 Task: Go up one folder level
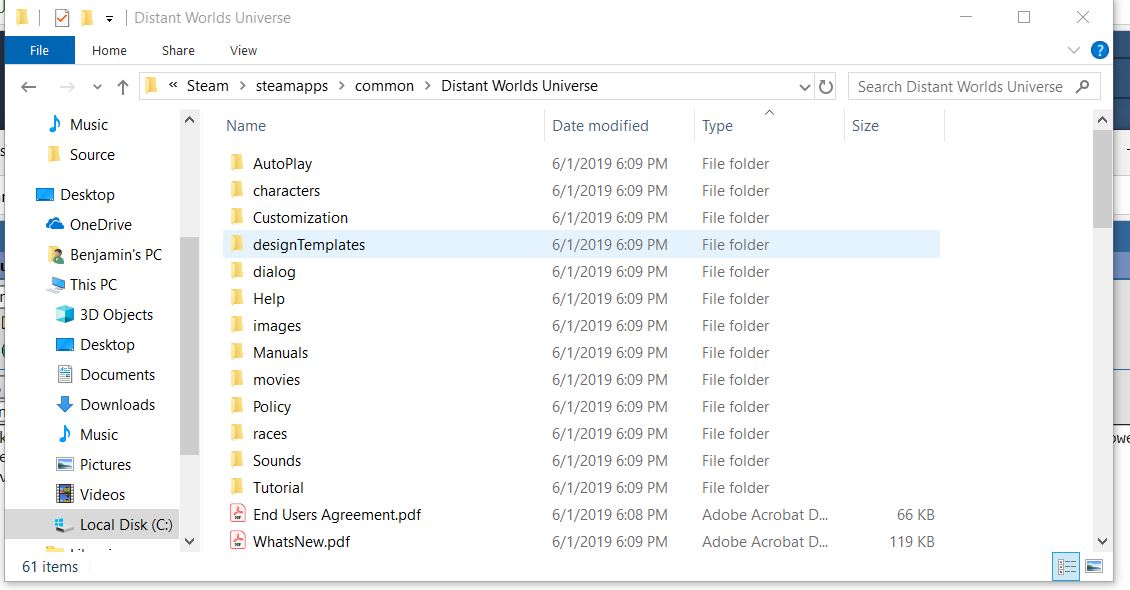123,87
